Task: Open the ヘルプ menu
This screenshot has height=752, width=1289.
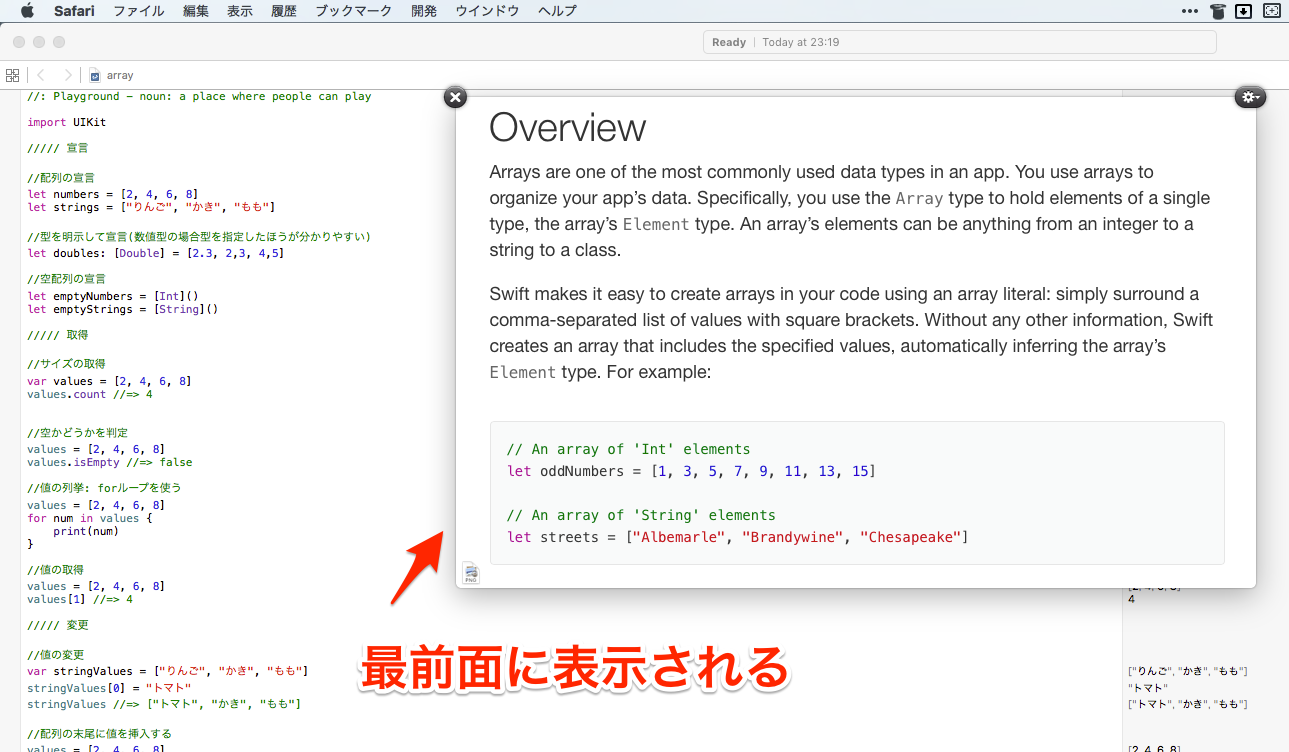Action: click(x=557, y=11)
